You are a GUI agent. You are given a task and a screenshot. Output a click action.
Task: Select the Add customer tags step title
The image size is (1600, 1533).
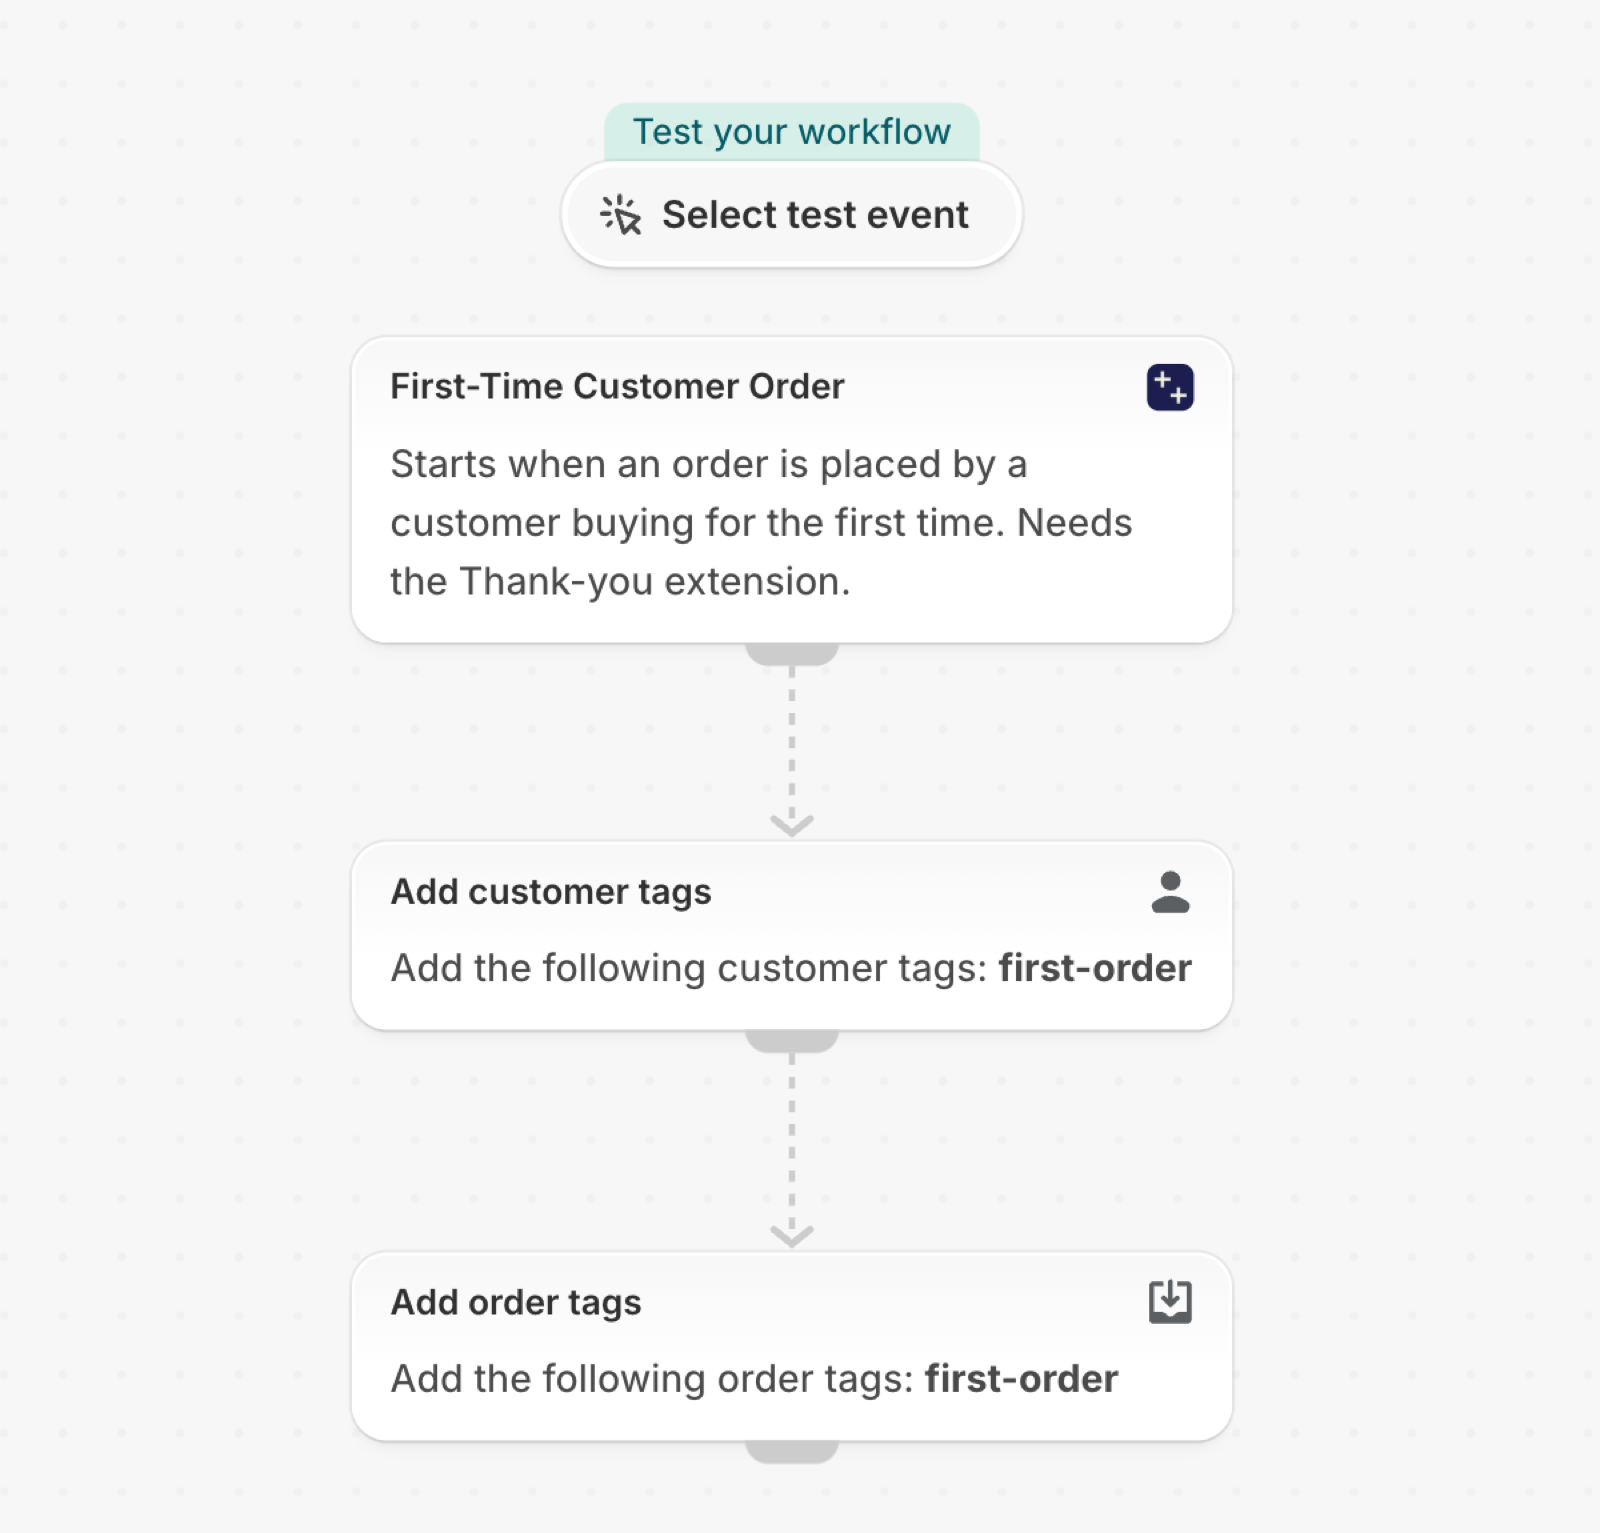[551, 891]
